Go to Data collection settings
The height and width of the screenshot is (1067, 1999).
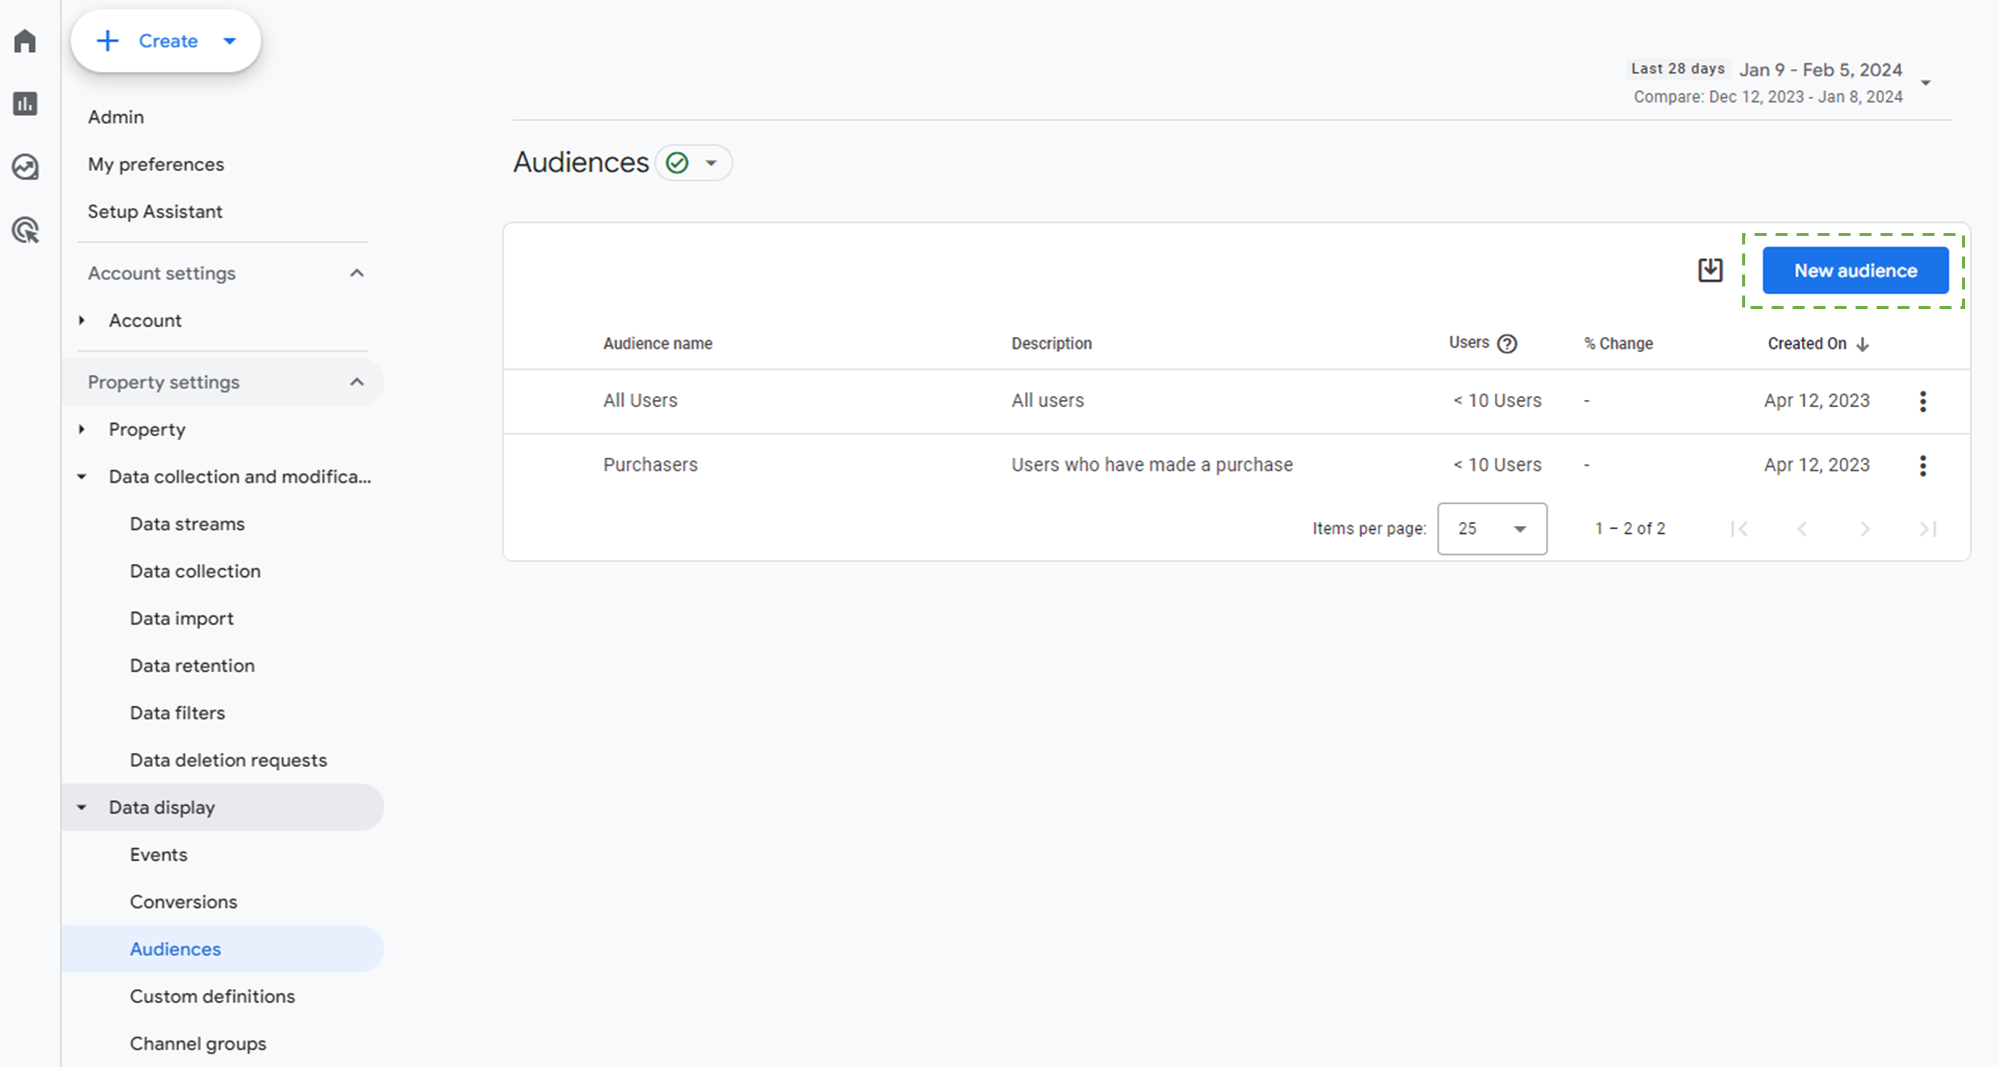195,571
